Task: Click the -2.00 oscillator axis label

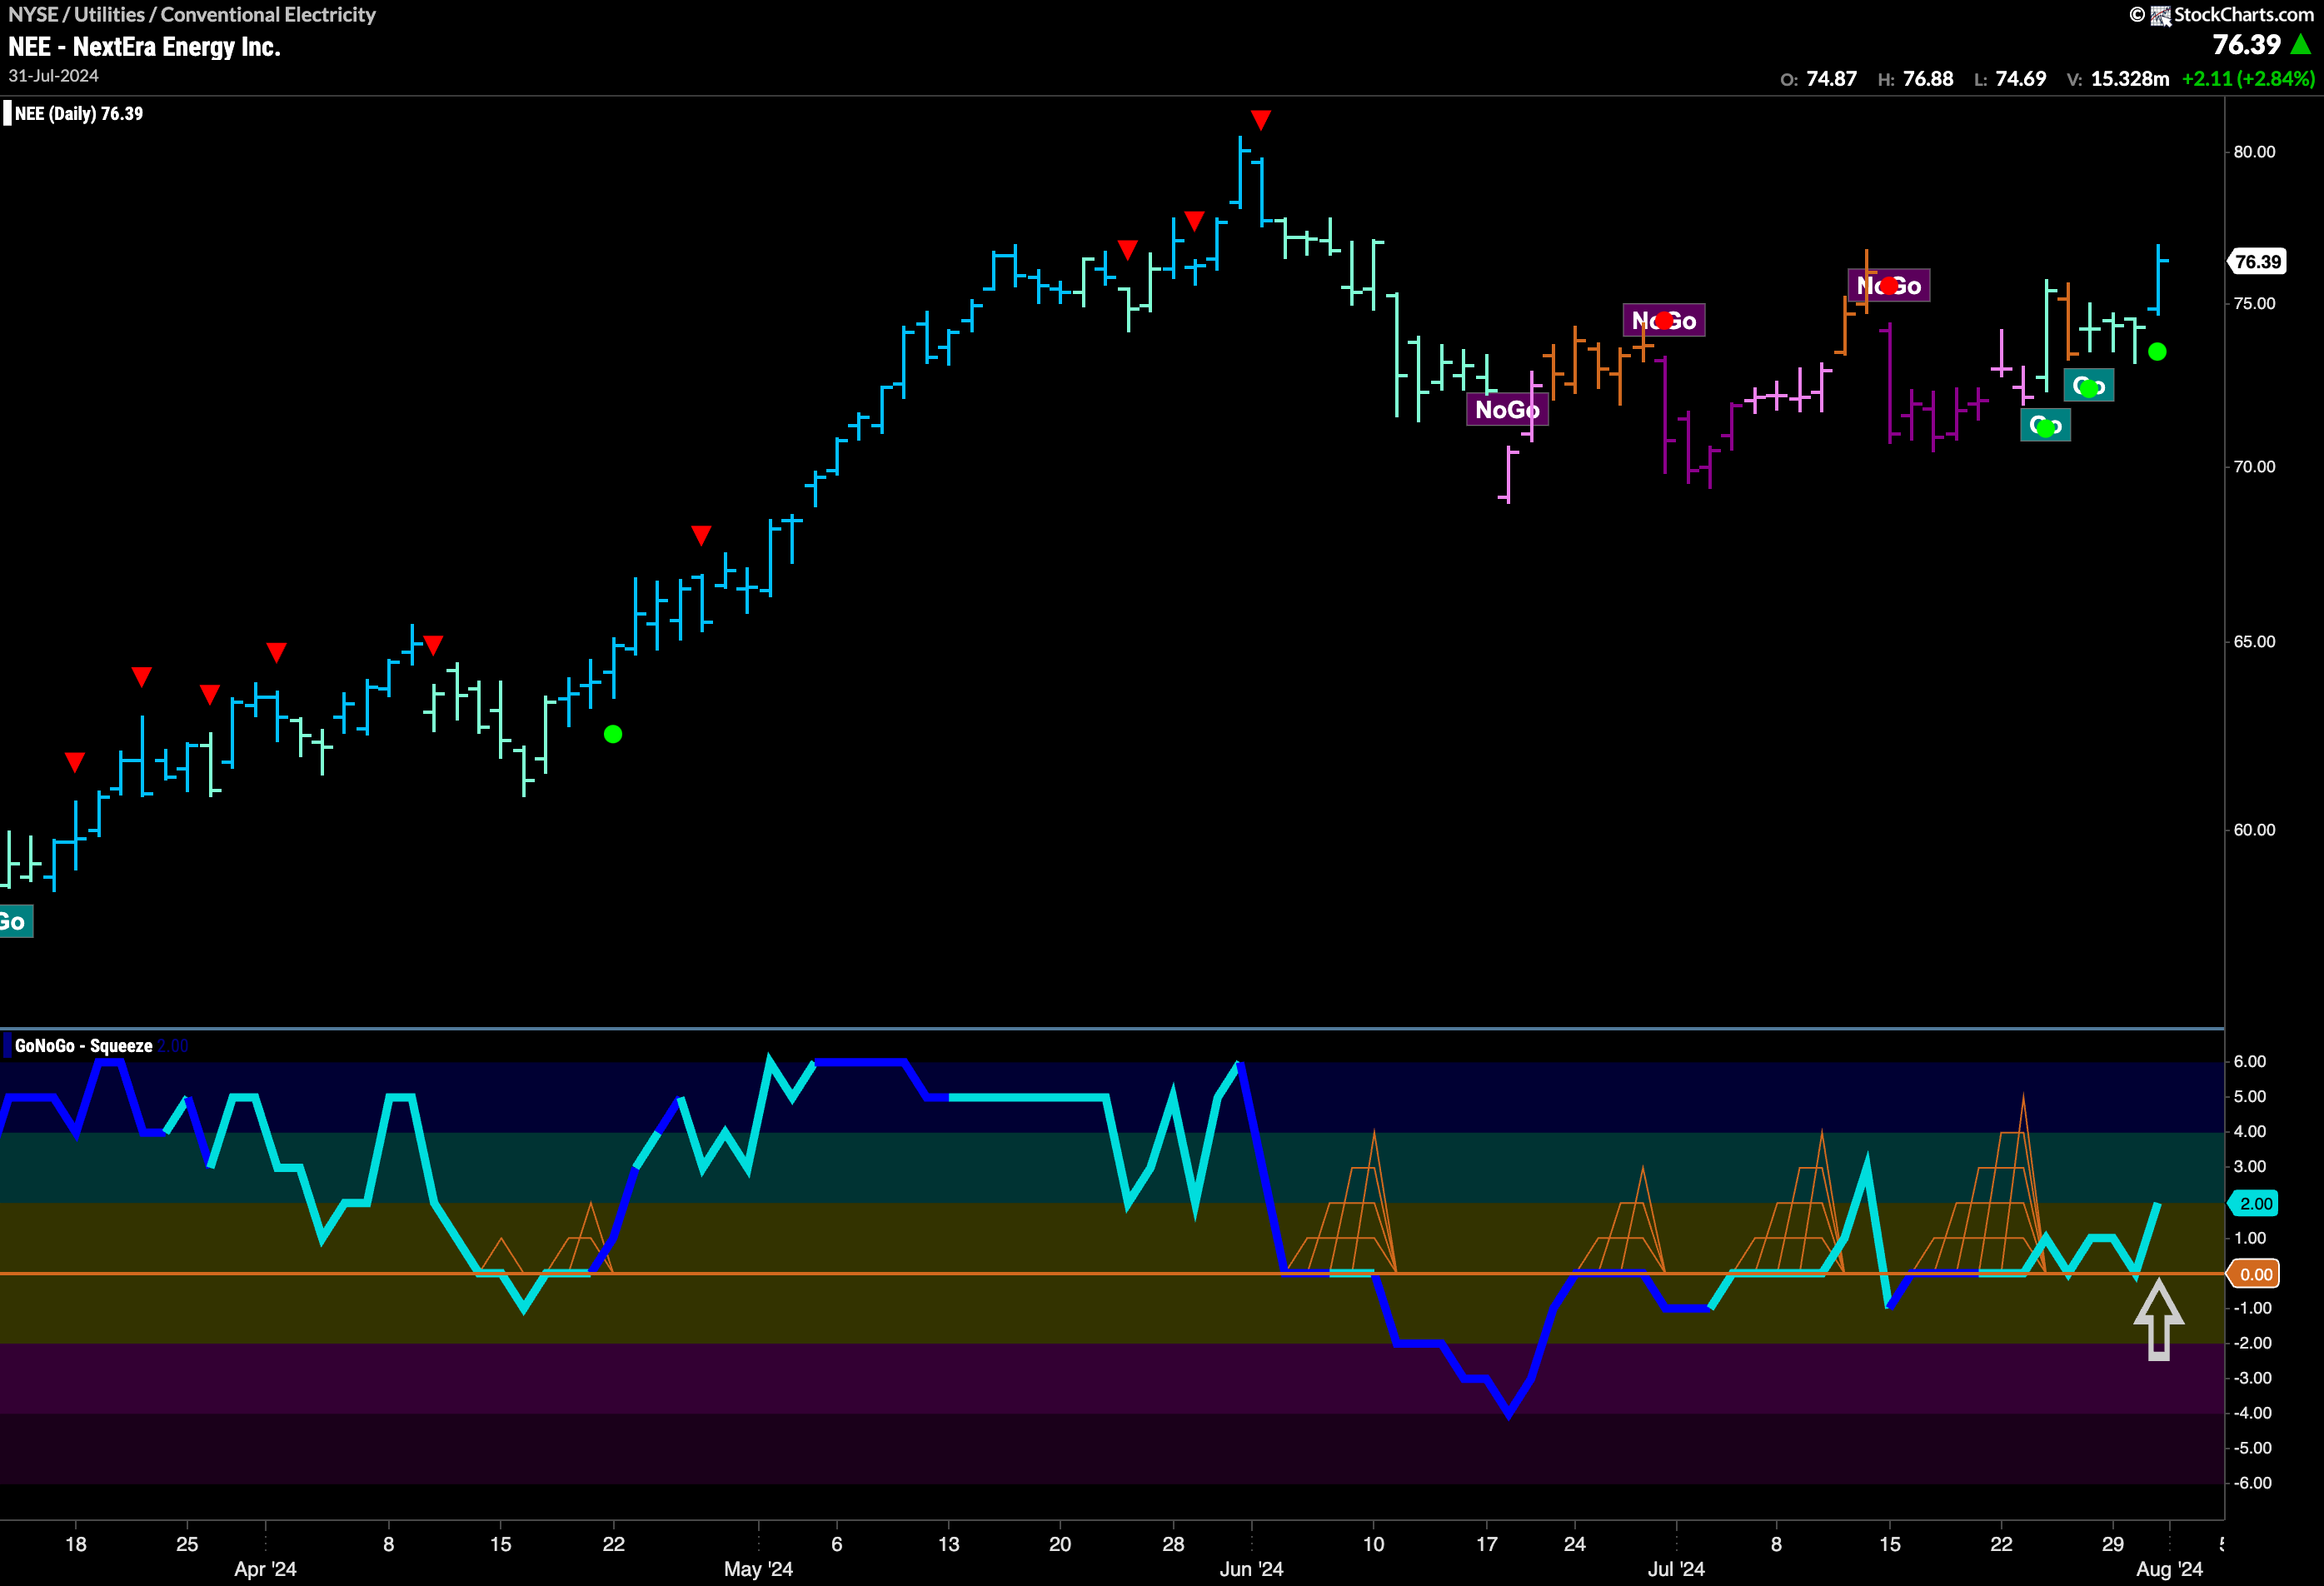Action: coord(2252,1343)
